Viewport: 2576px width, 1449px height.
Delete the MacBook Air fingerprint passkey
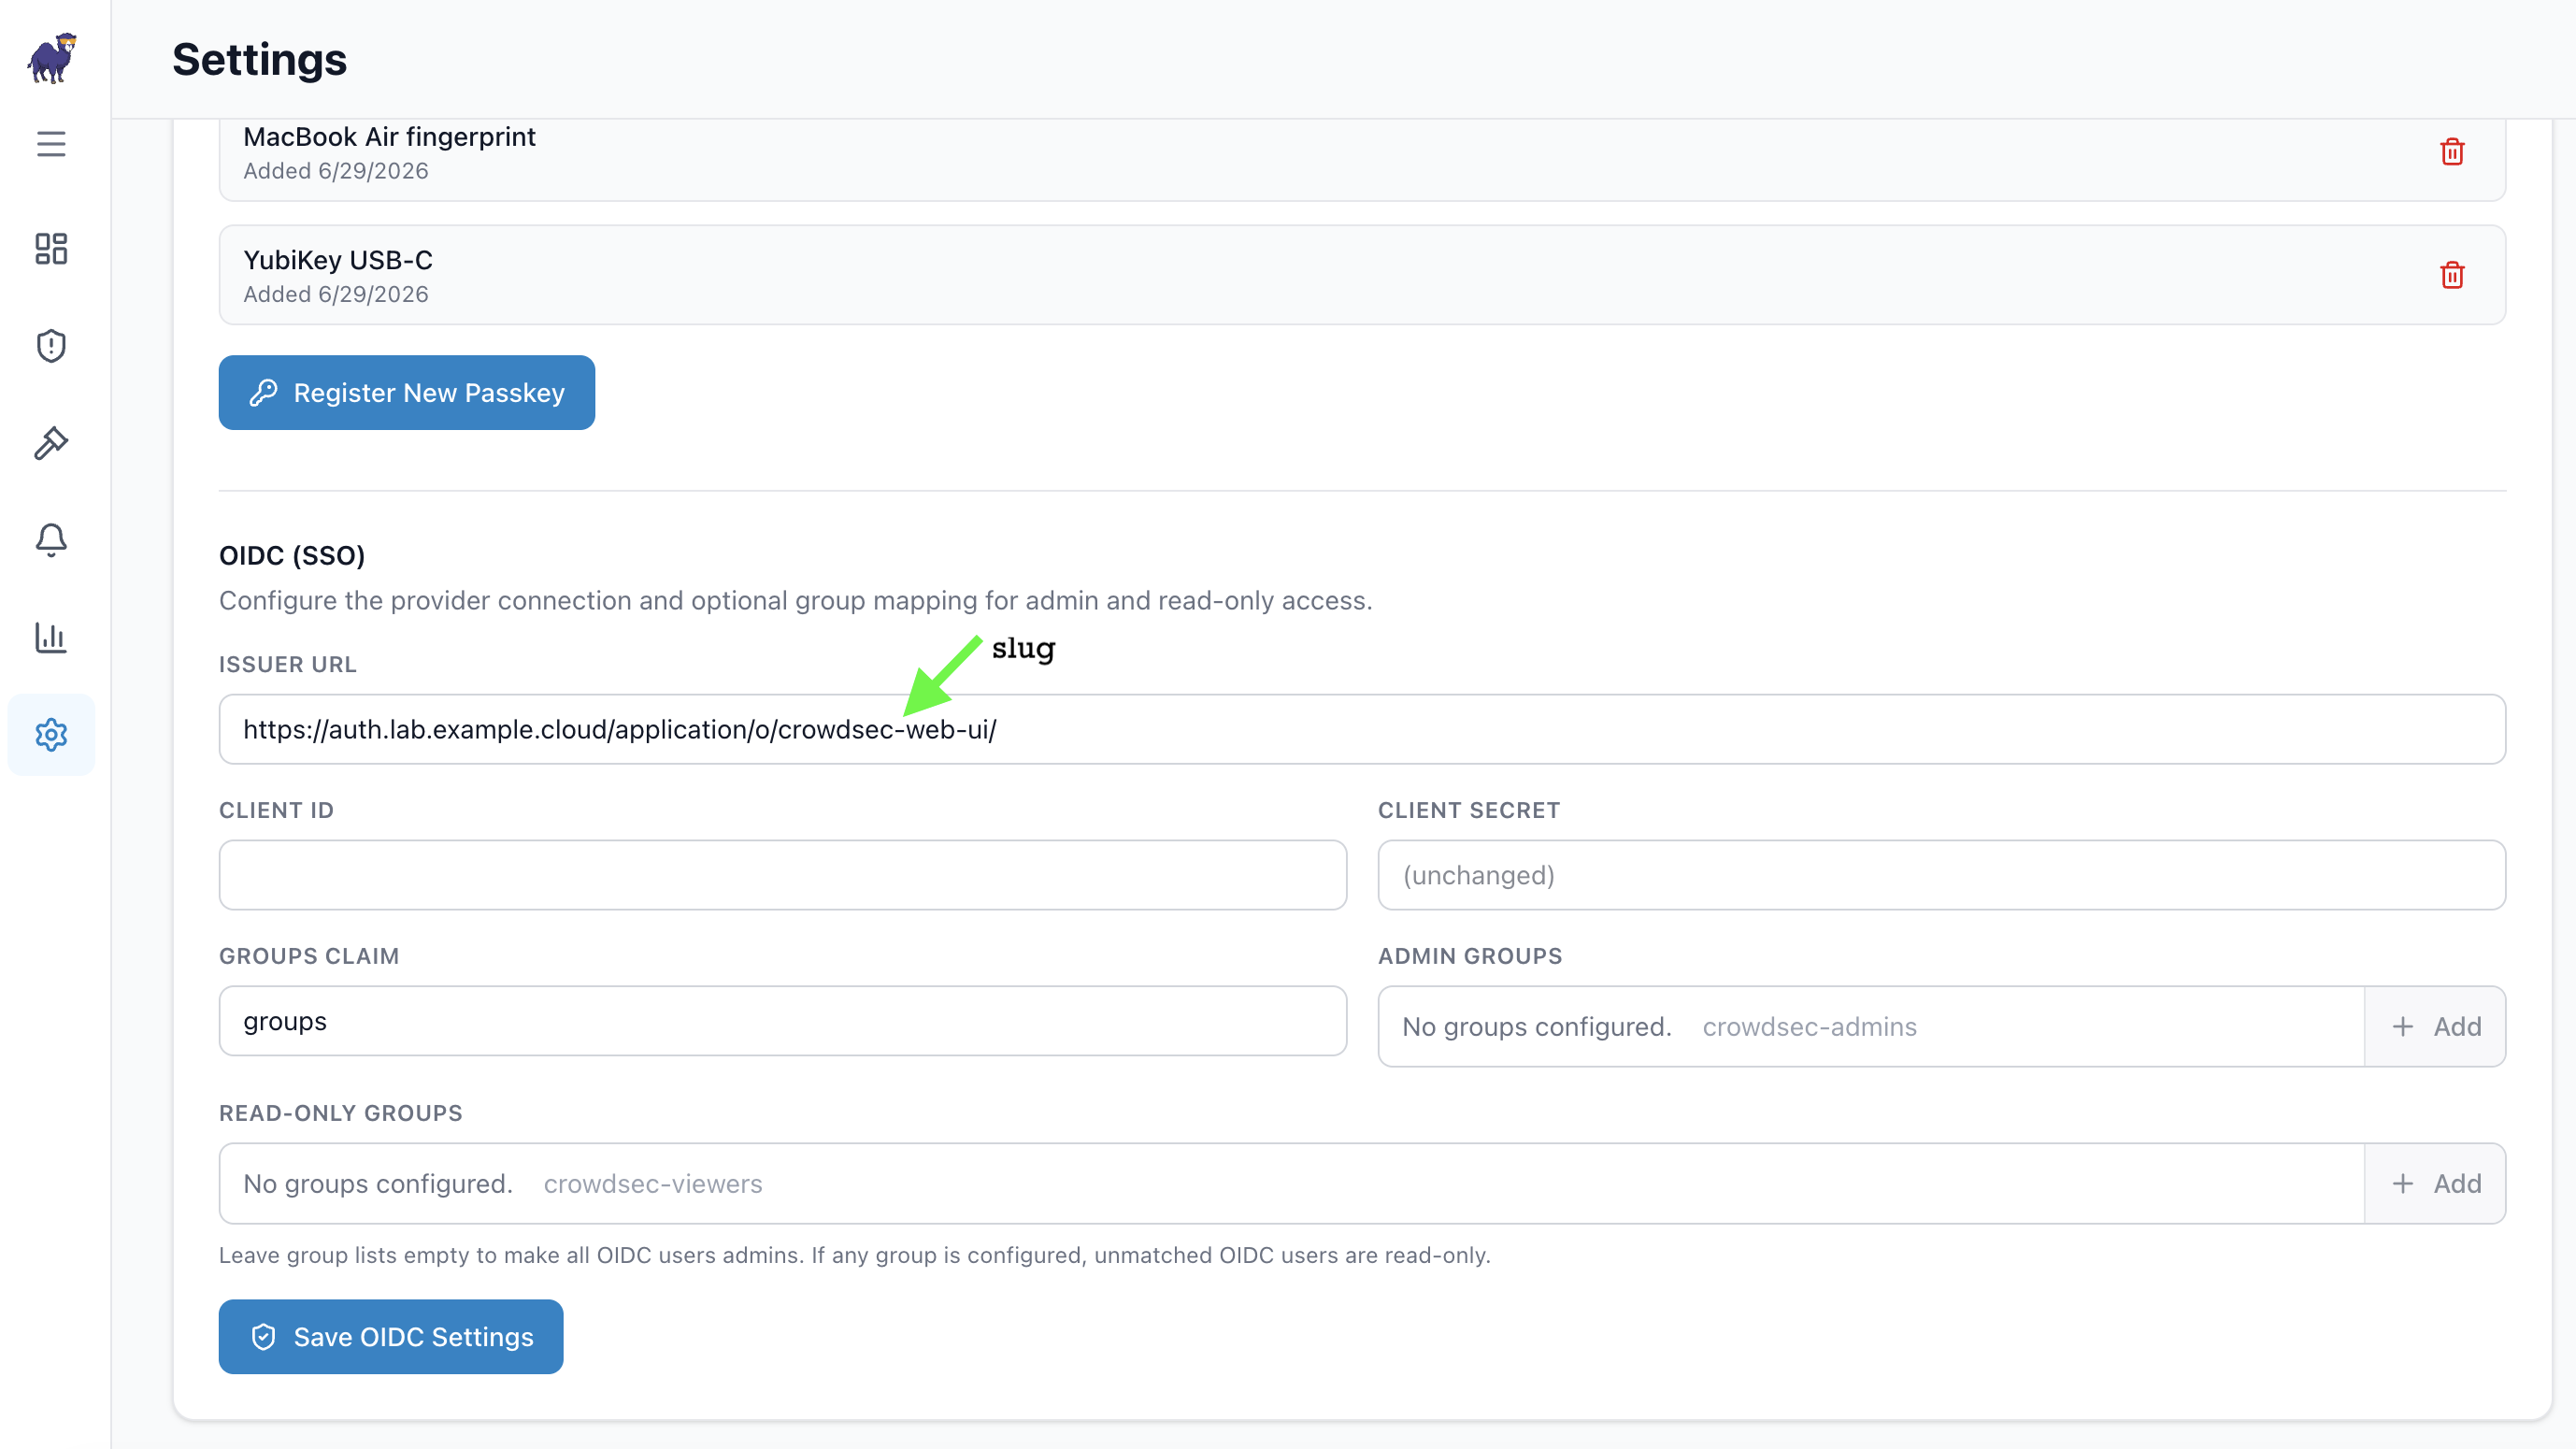click(2452, 152)
